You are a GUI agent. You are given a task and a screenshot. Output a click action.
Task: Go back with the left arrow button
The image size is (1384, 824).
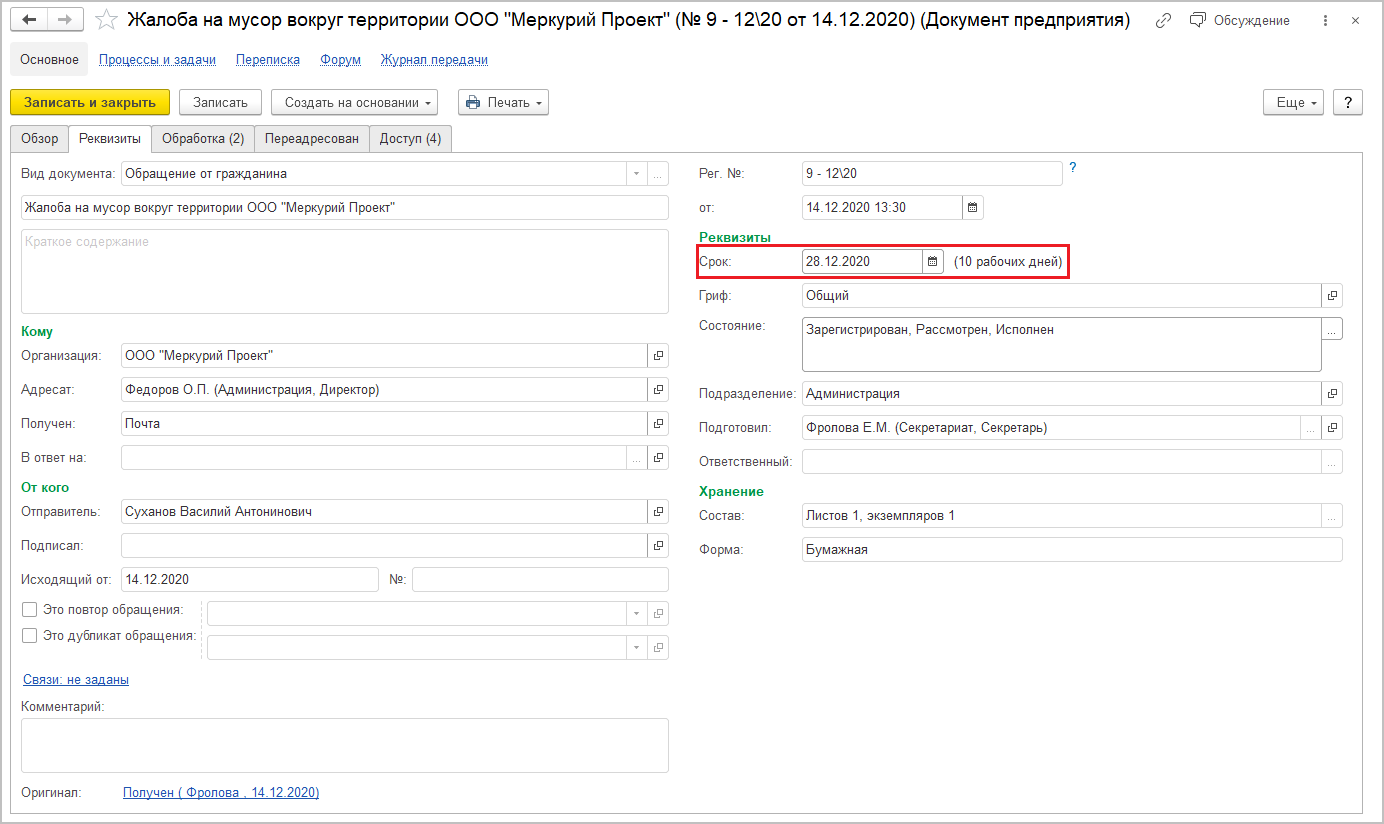[x=29, y=20]
